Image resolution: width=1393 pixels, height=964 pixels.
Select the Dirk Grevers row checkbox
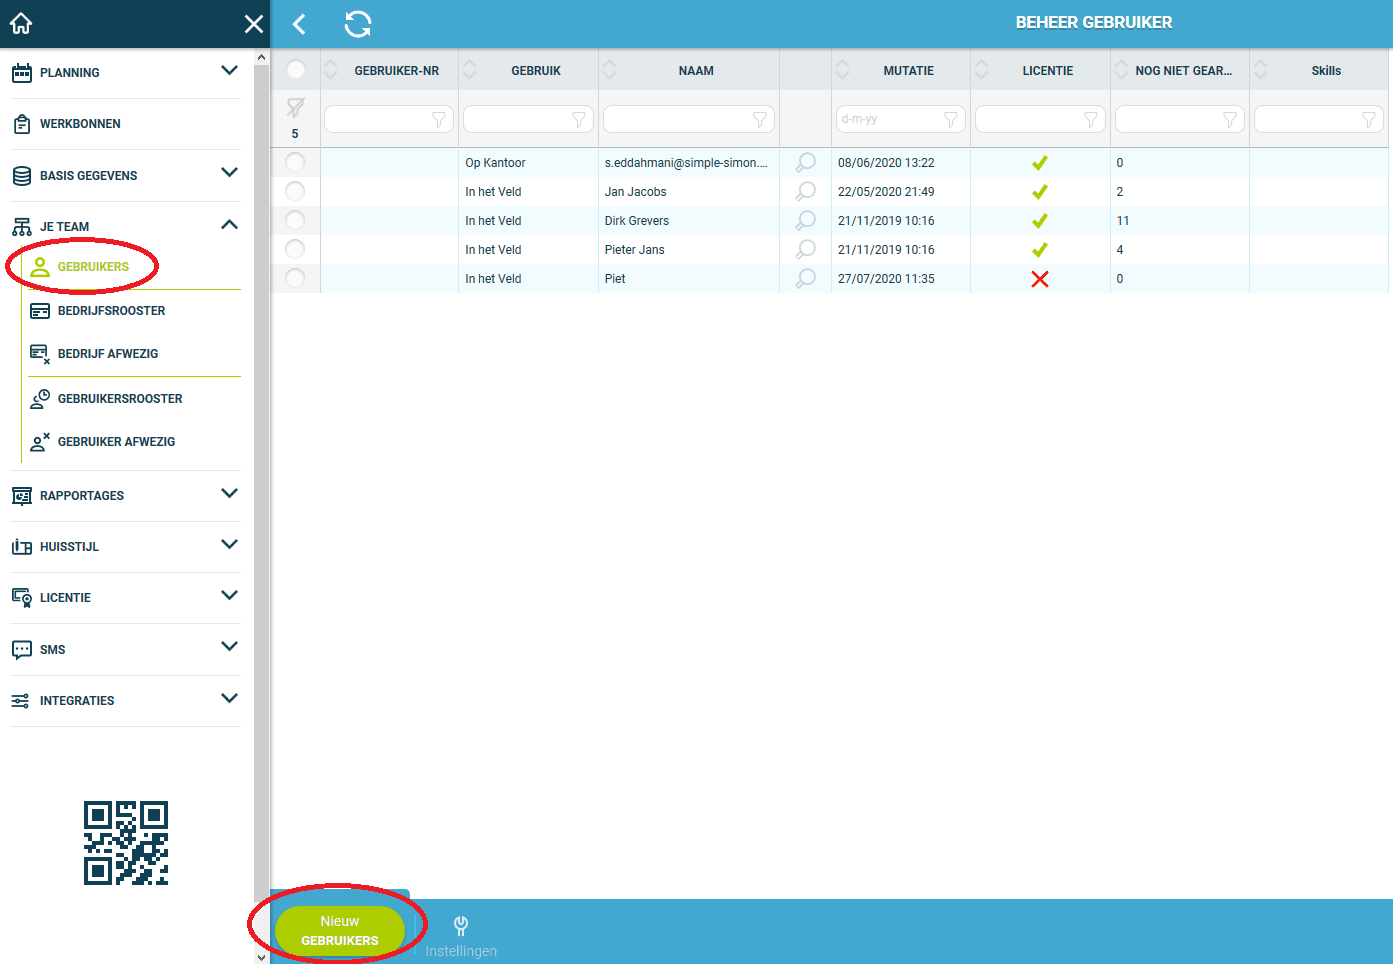(x=295, y=220)
